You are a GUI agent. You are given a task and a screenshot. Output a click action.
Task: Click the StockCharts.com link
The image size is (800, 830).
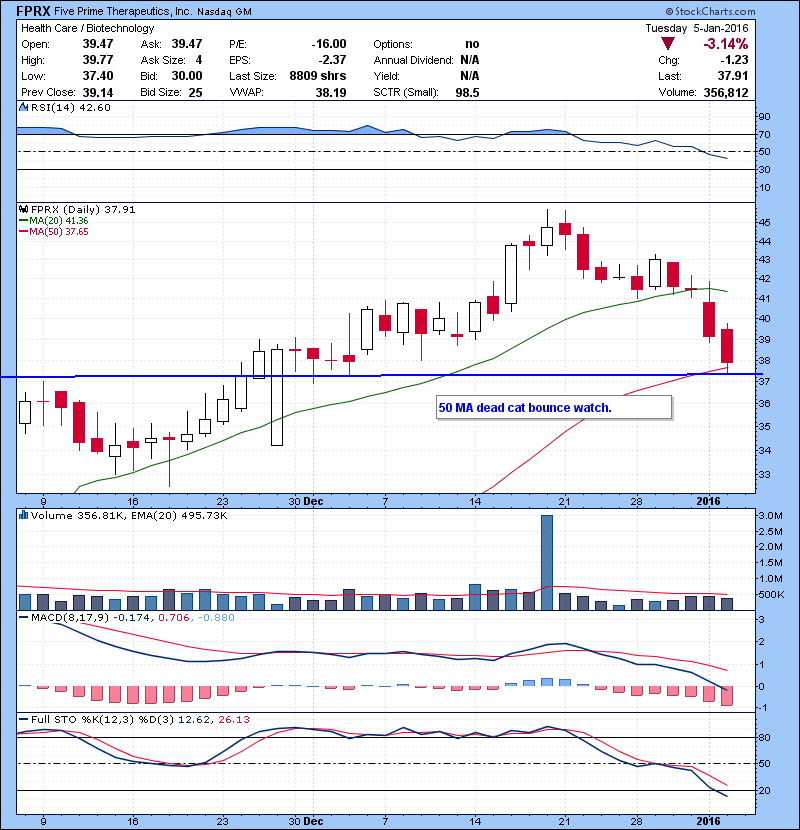point(711,11)
